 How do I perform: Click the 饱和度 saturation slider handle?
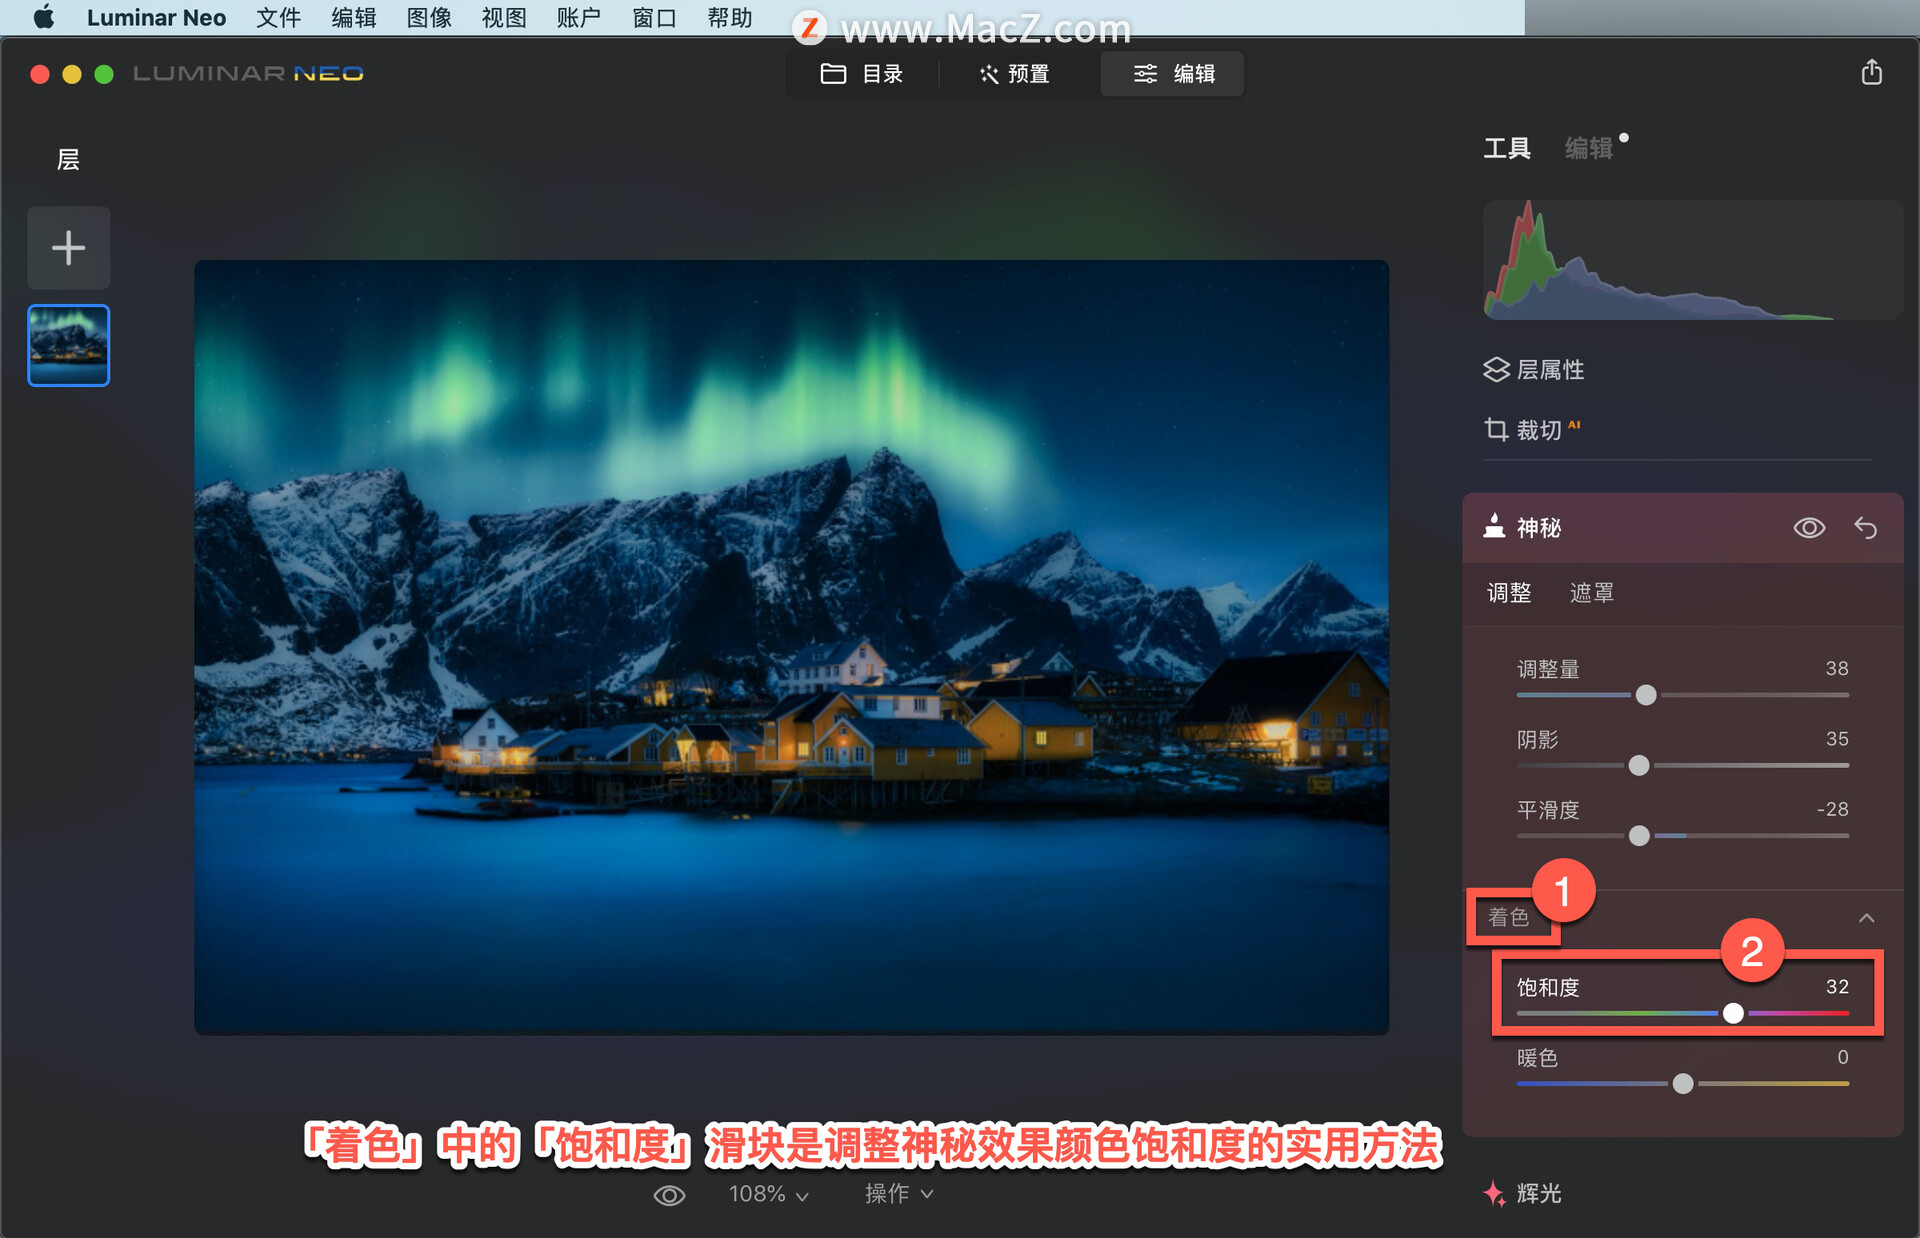click(x=1733, y=1013)
